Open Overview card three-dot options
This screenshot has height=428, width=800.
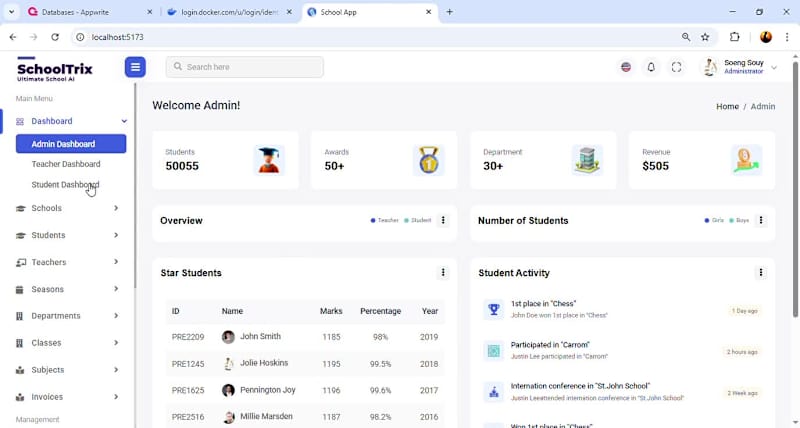tap(443, 220)
